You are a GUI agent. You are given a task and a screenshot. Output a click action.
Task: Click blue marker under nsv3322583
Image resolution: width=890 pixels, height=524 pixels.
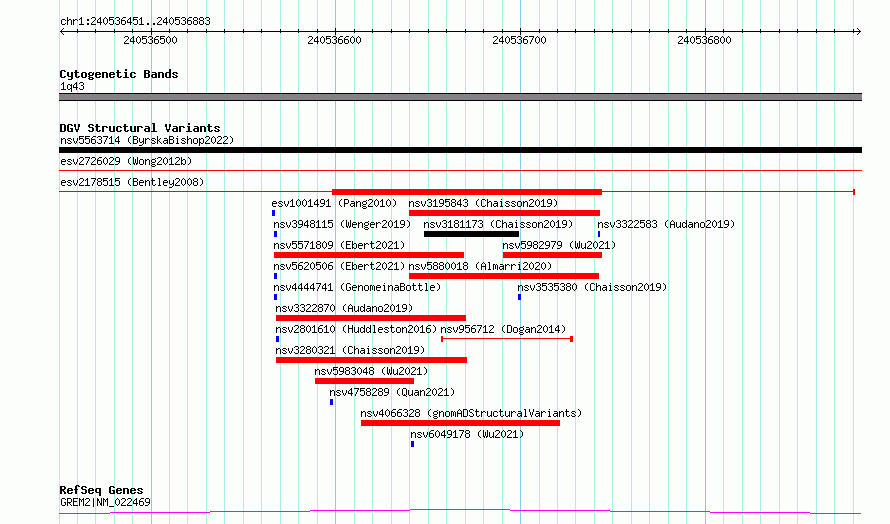click(599, 234)
